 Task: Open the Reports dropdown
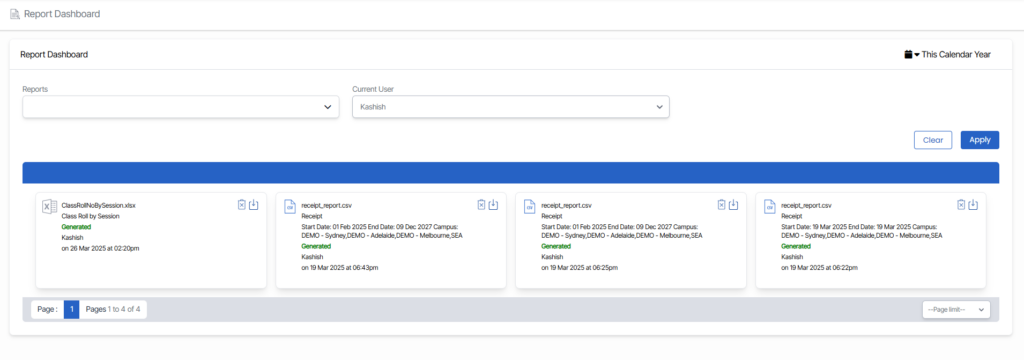pyautogui.click(x=181, y=107)
